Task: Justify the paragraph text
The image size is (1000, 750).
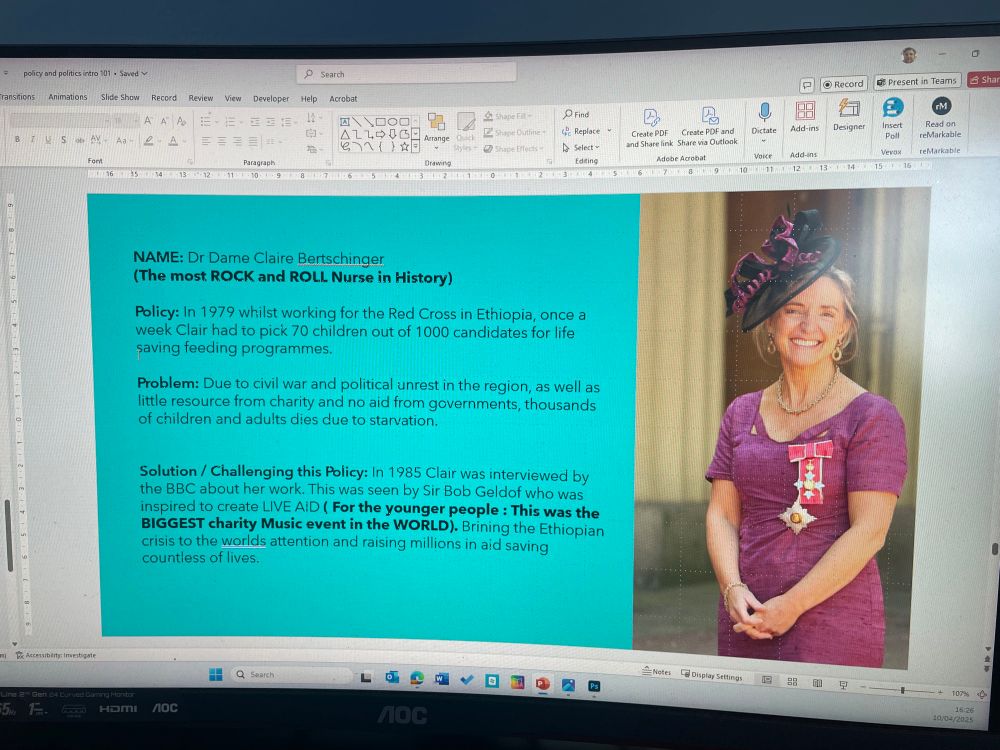Action: pyautogui.click(x=253, y=142)
